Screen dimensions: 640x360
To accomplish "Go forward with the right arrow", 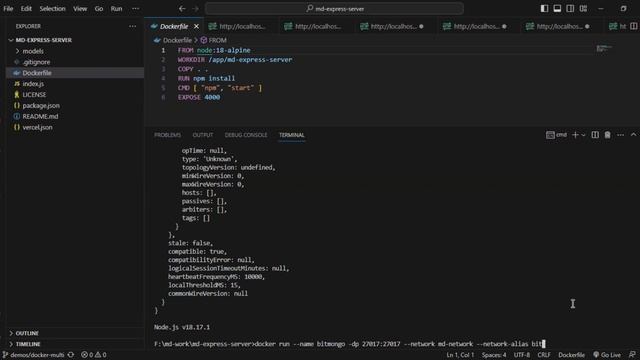I will coord(195,9).
